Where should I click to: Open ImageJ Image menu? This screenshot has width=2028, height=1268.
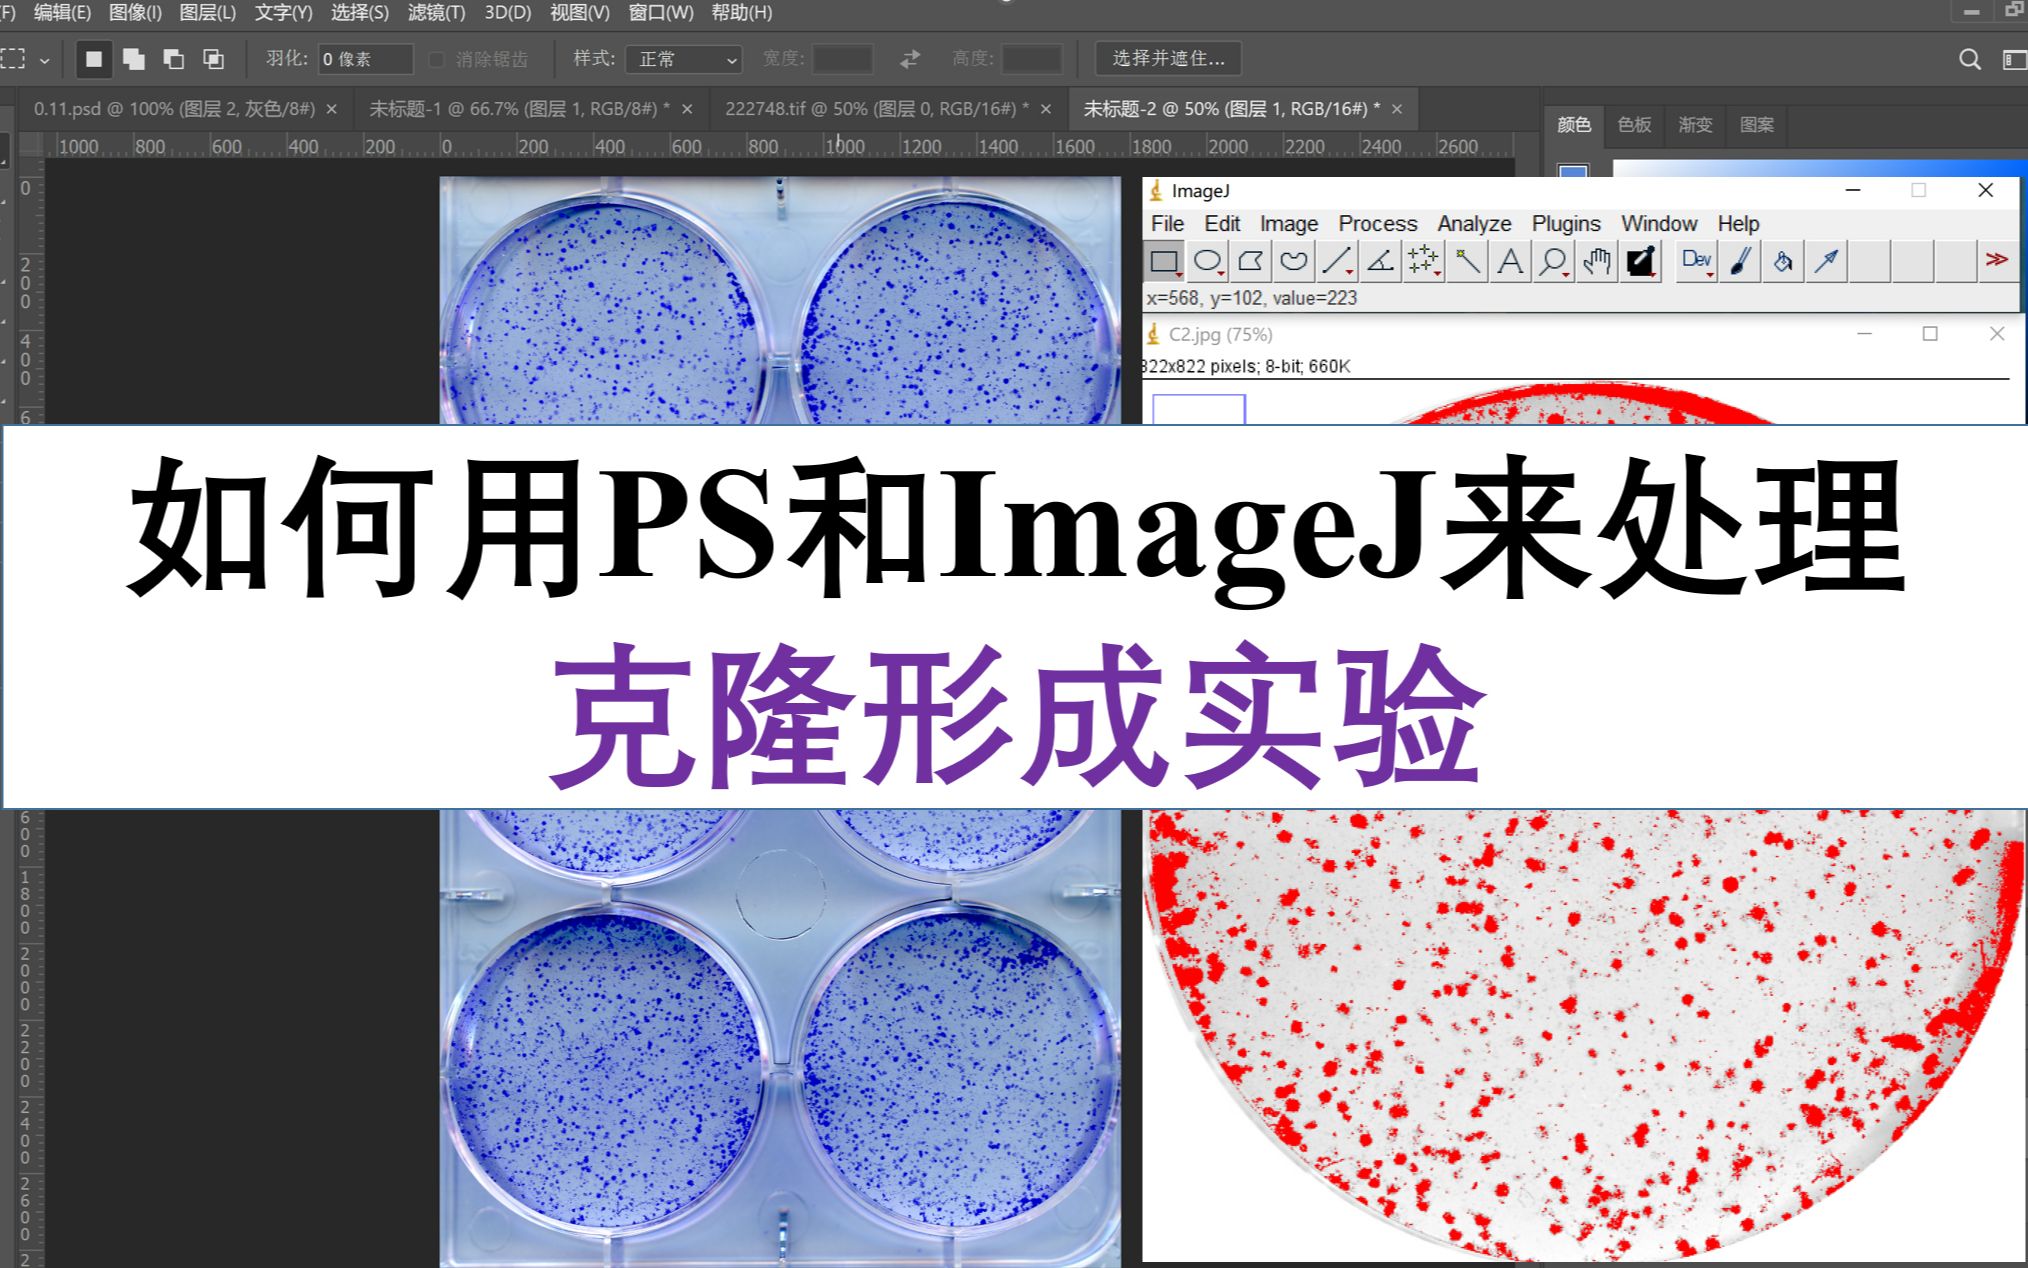(1289, 223)
